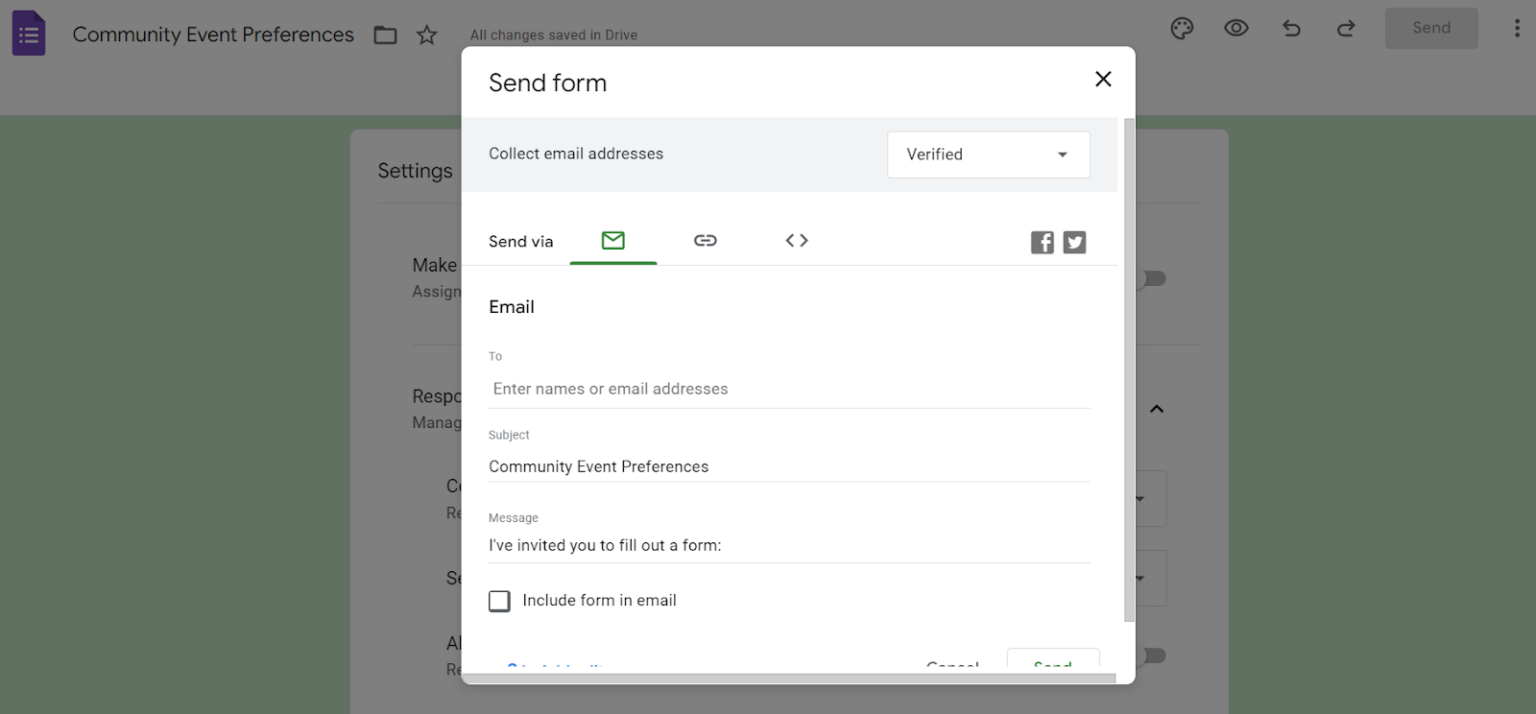1536x714 pixels.
Task: Flip the toggle at the top of Settings
Action: coord(1152,278)
